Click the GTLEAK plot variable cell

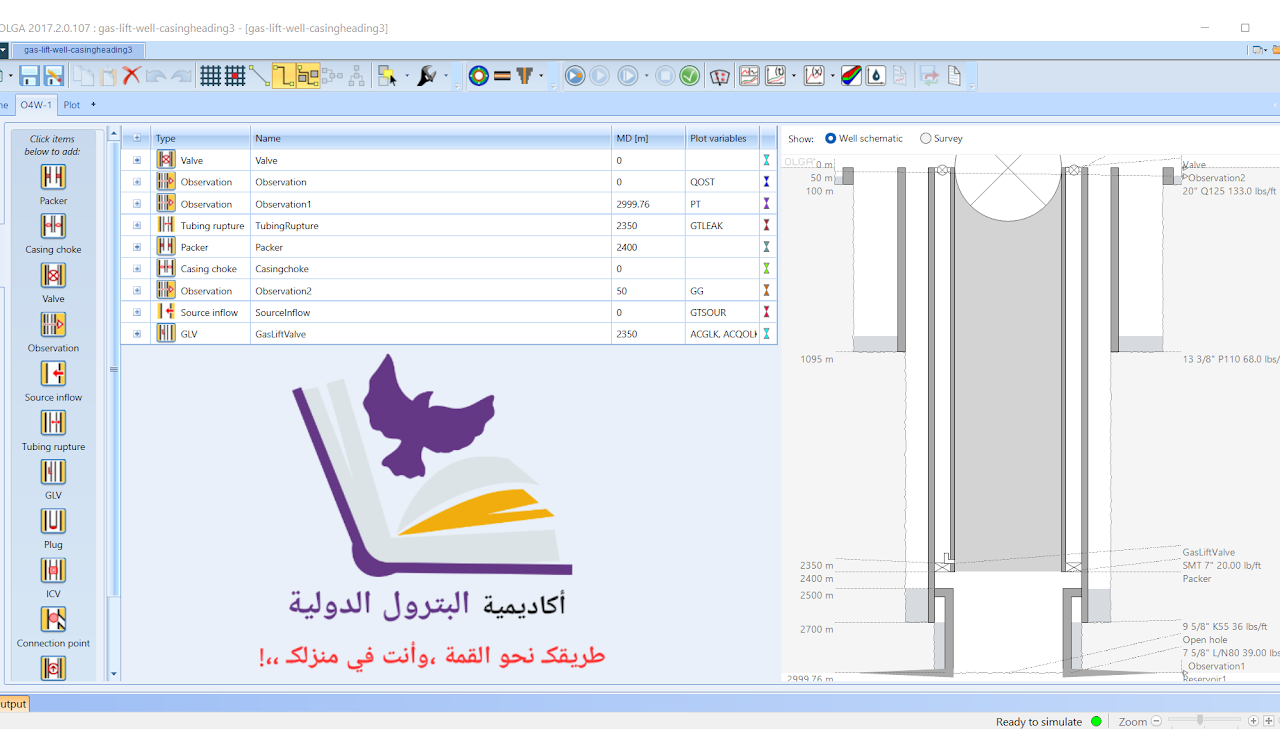coord(722,226)
